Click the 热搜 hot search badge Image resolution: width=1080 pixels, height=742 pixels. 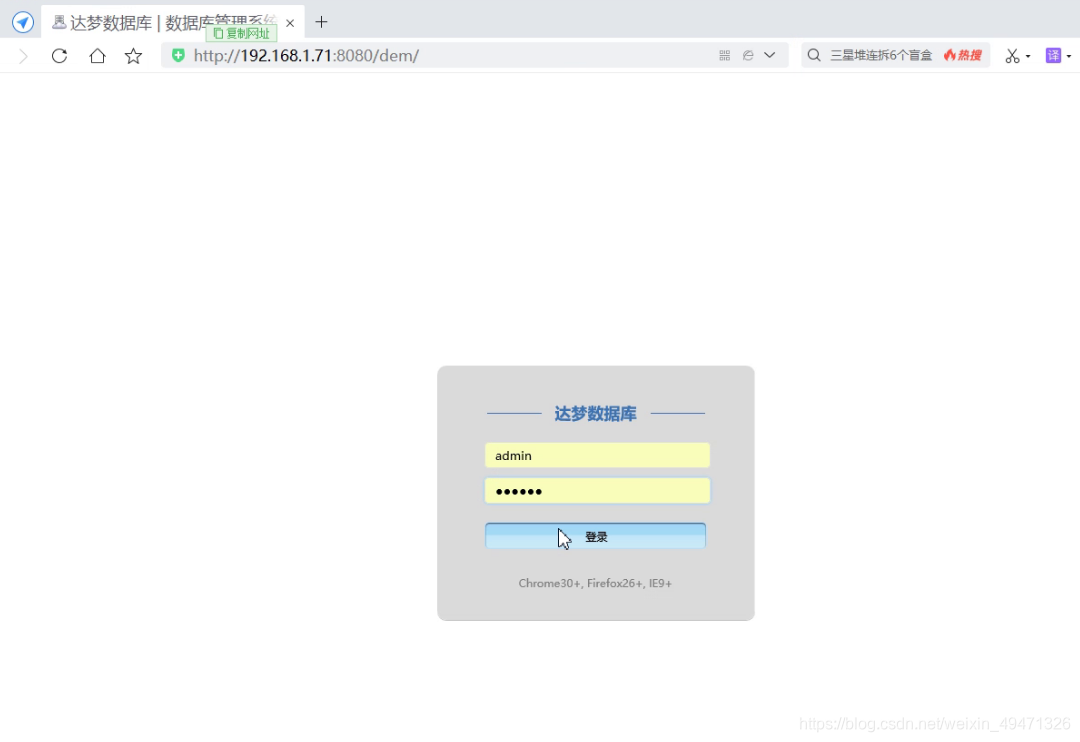coord(963,55)
